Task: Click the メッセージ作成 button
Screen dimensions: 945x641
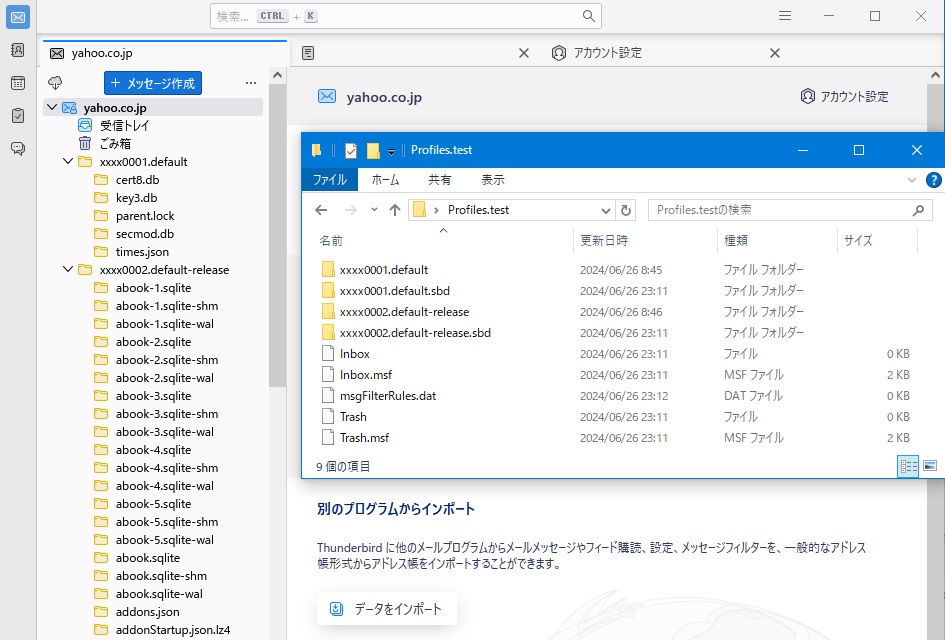Action: point(153,83)
